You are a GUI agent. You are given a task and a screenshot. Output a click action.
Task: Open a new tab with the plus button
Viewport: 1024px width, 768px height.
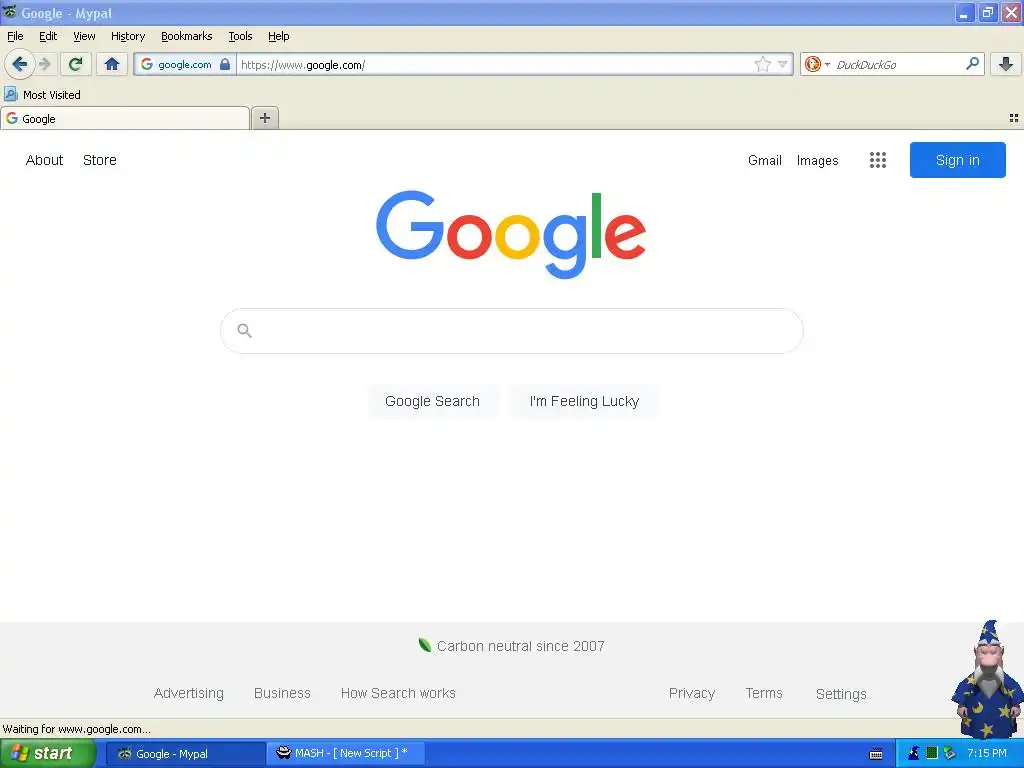click(264, 118)
